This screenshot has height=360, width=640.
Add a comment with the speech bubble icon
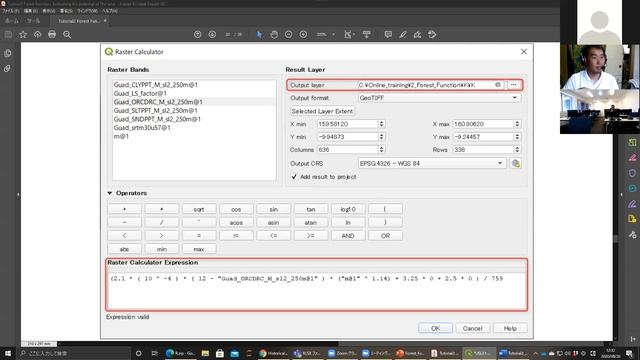pos(388,35)
